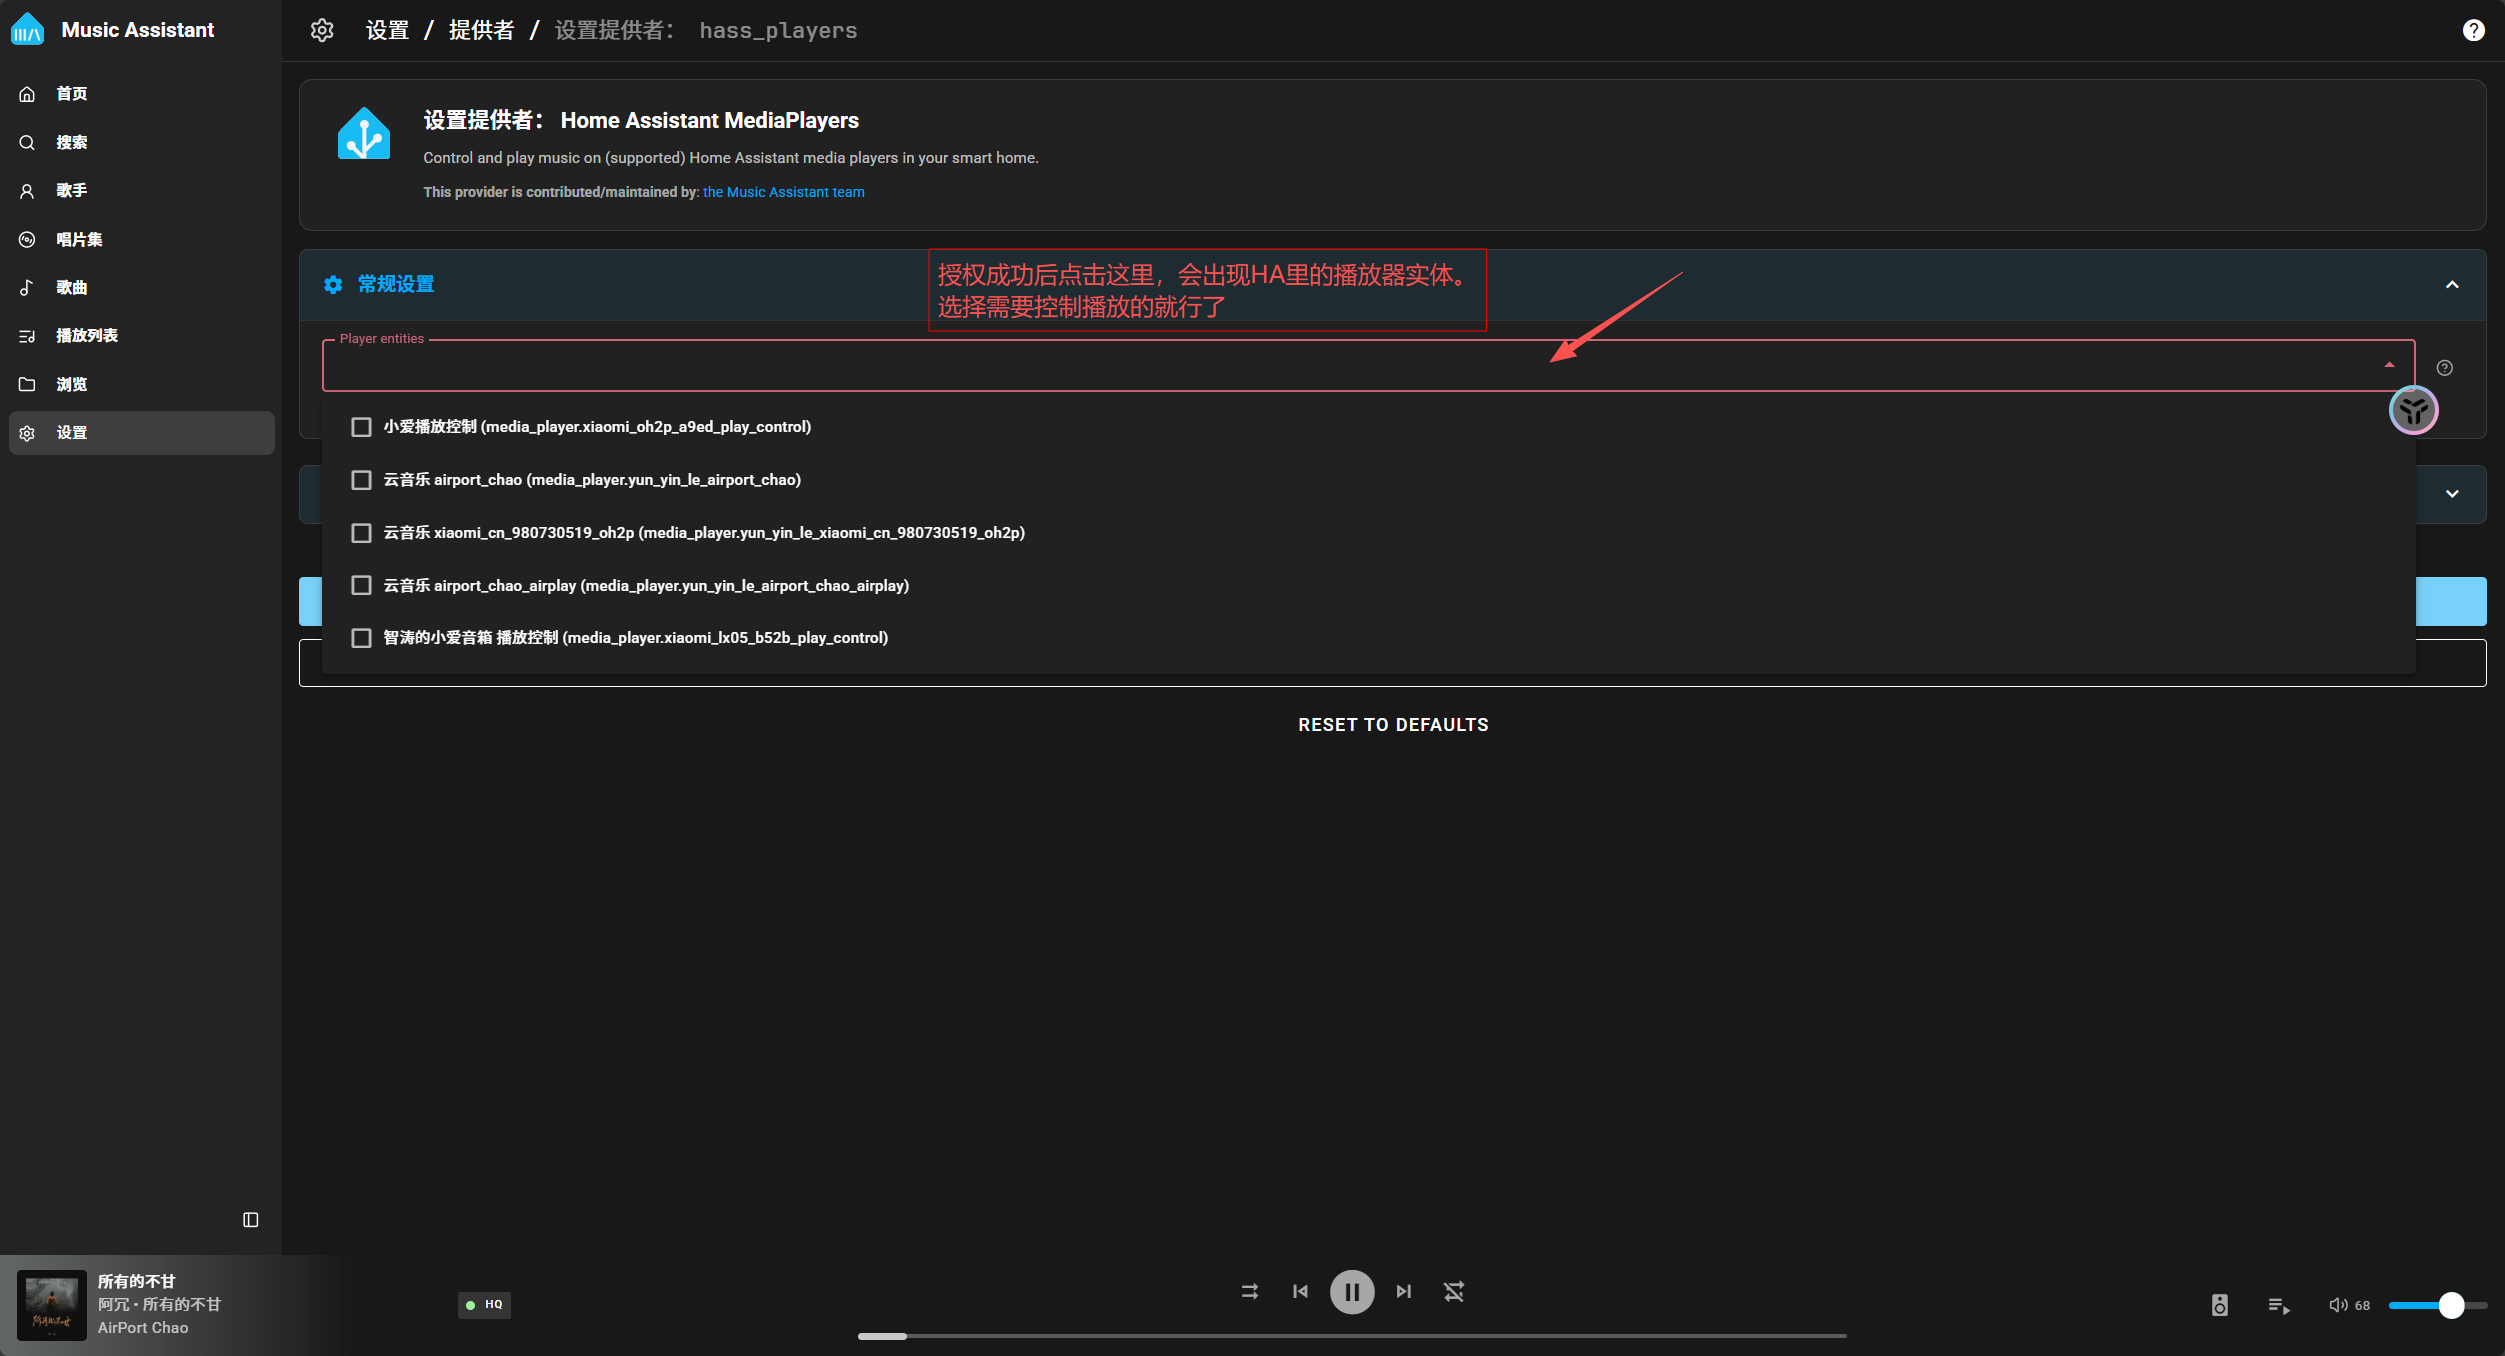Click the shuffle icon in player bar
The height and width of the screenshot is (1356, 2505).
[x=1249, y=1291]
